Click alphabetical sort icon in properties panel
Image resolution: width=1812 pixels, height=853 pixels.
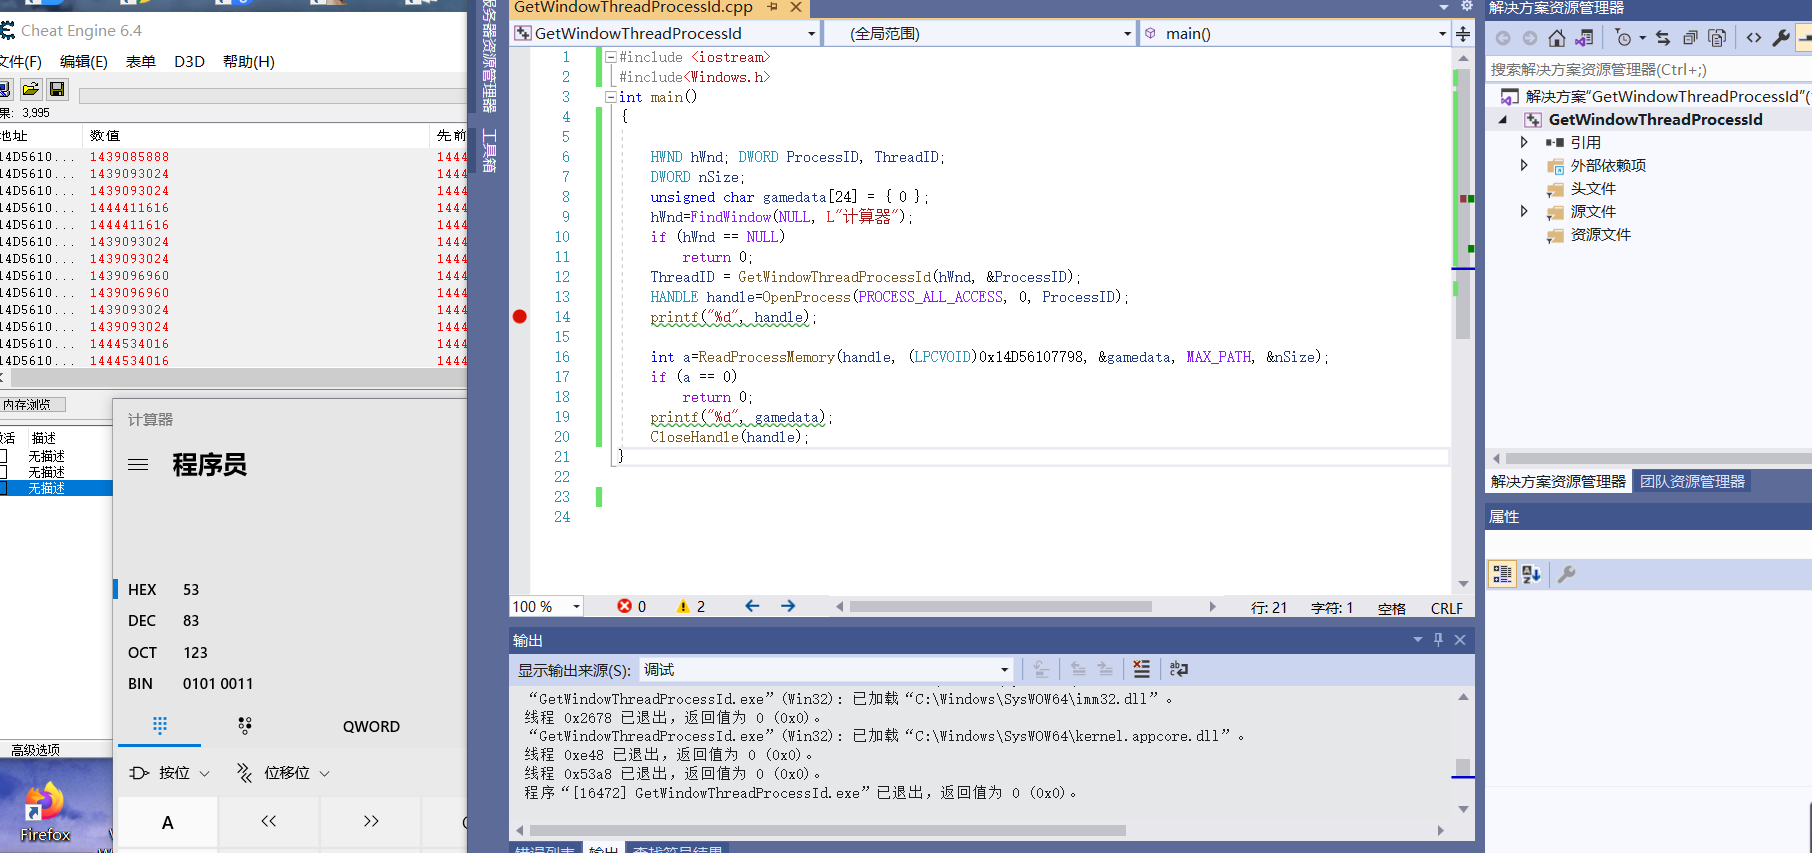[x=1531, y=574]
